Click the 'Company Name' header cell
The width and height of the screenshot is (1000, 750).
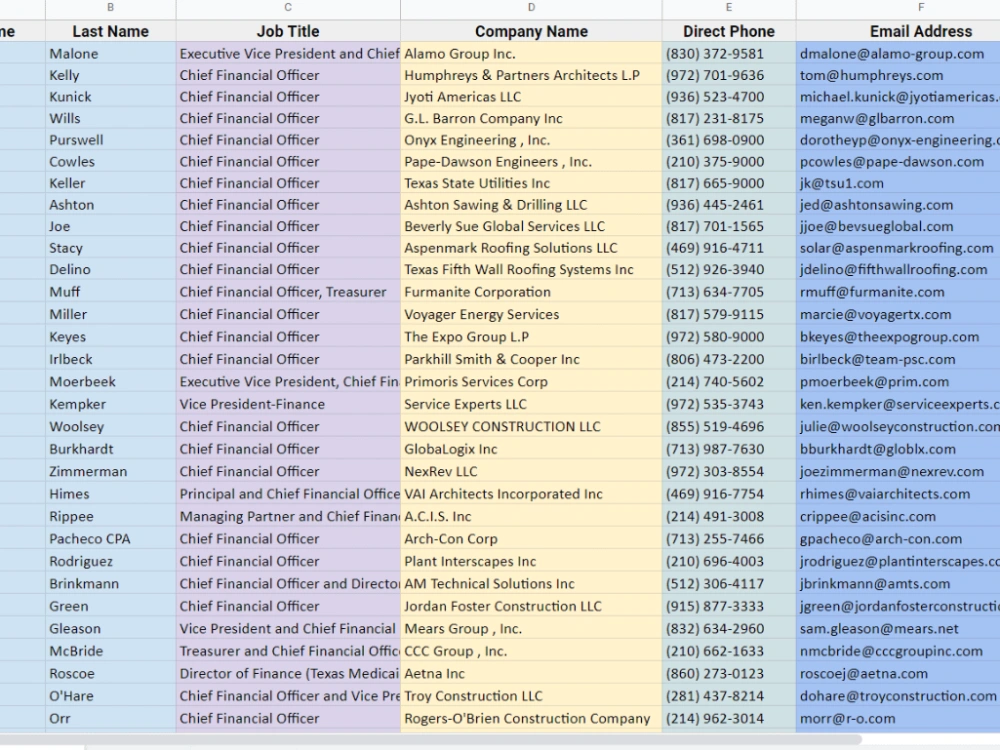point(531,31)
